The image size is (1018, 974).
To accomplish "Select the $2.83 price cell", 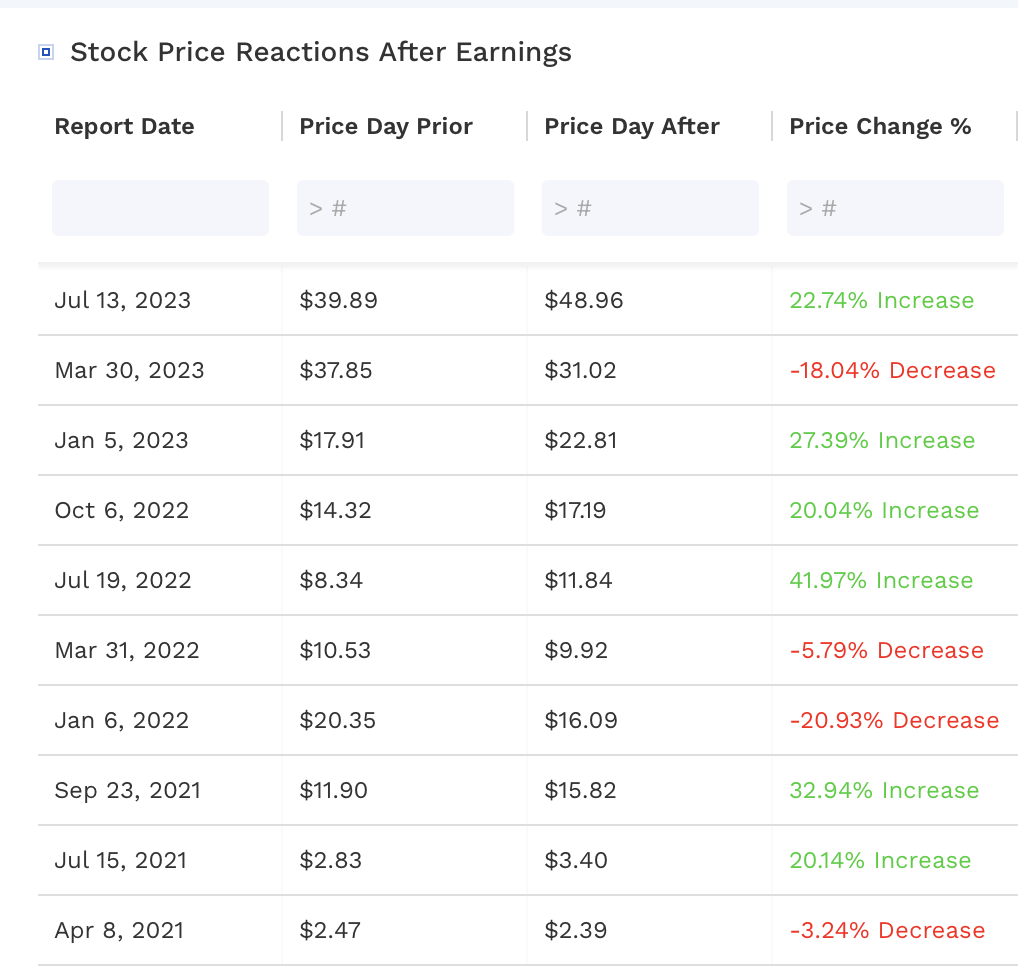I will tap(332, 860).
